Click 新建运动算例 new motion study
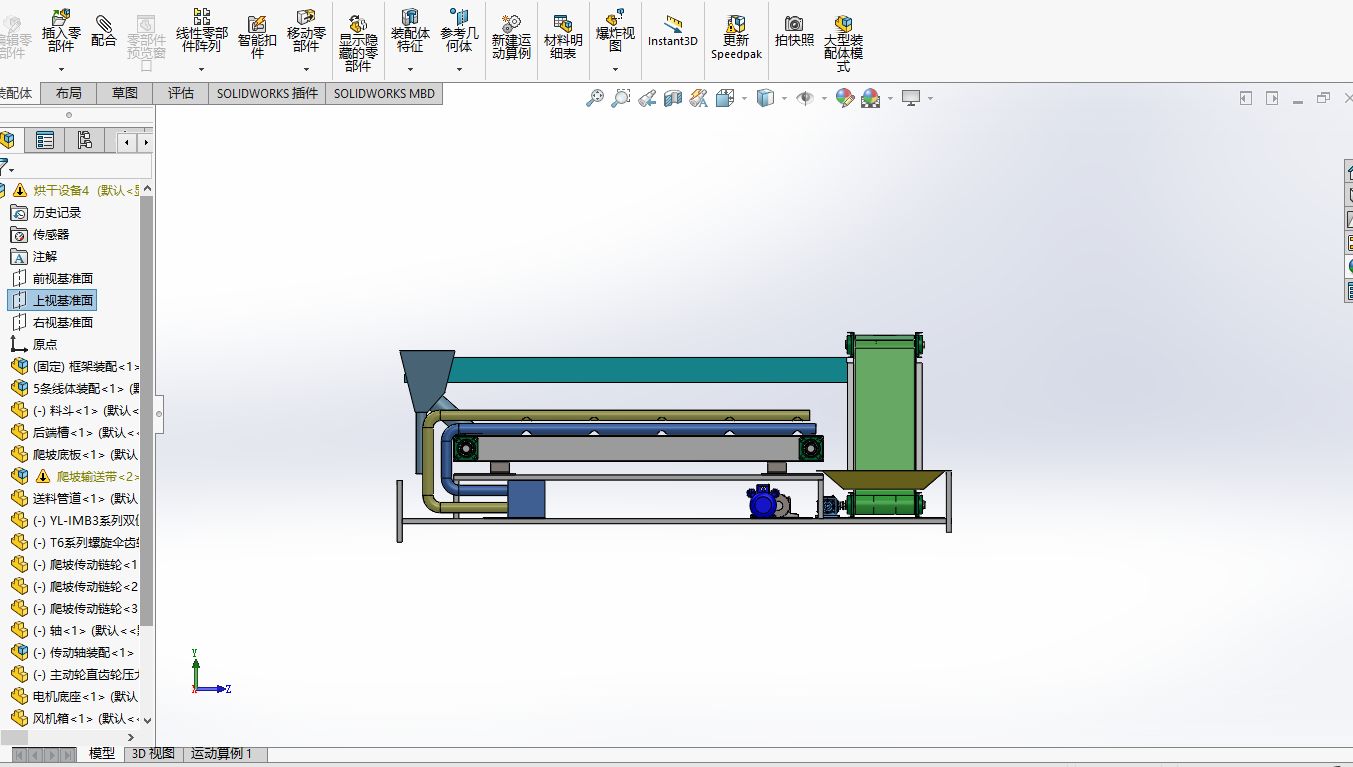1353x767 pixels. tap(511, 37)
